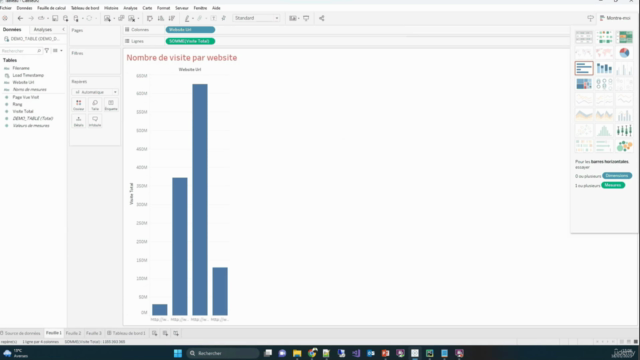Open the Feuille de calcul menu
Image resolution: width=640 pixels, height=360 pixels.
click(x=51, y=8)
